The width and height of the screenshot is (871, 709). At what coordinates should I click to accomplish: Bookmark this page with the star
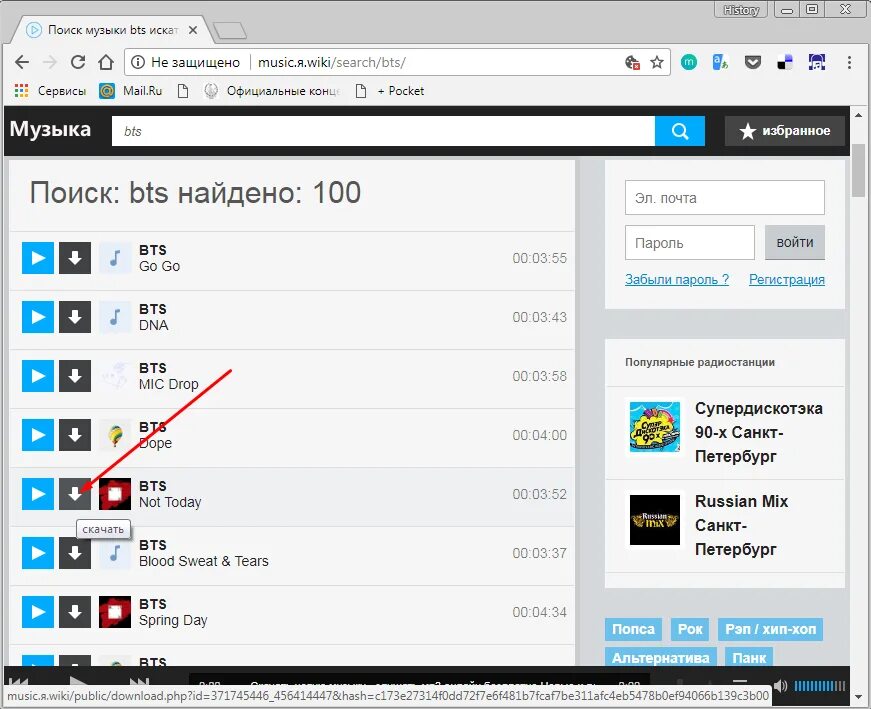[657, 62]
